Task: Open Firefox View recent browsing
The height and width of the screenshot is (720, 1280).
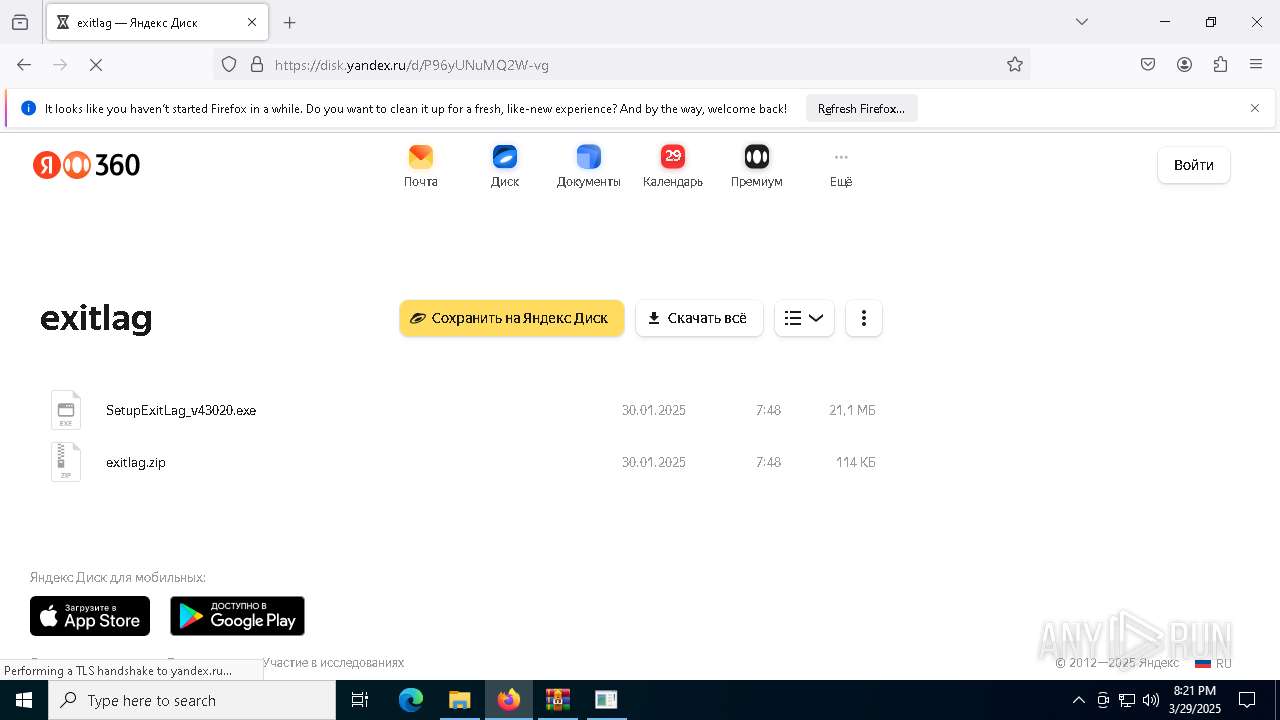Action: pyautogui.click(x=20, y=22)
